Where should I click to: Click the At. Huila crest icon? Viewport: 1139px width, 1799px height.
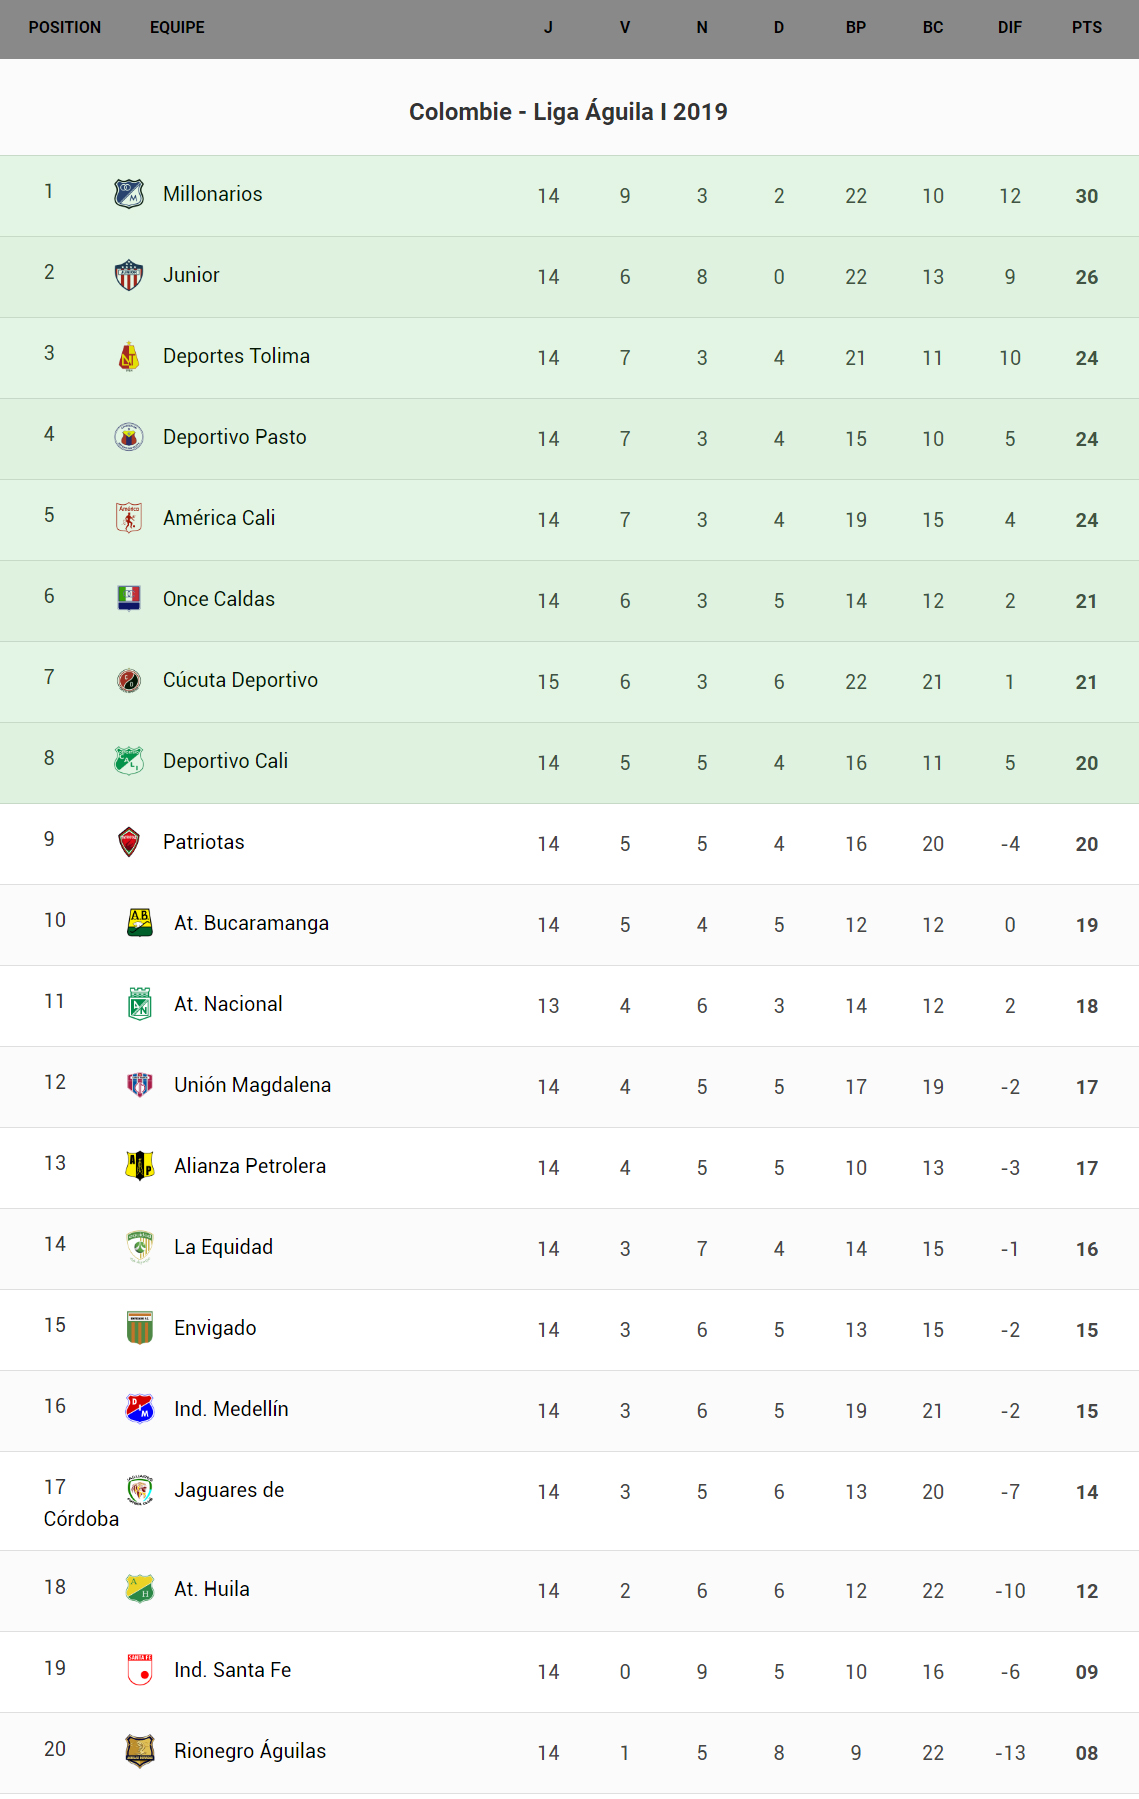tap(140, 1589)
